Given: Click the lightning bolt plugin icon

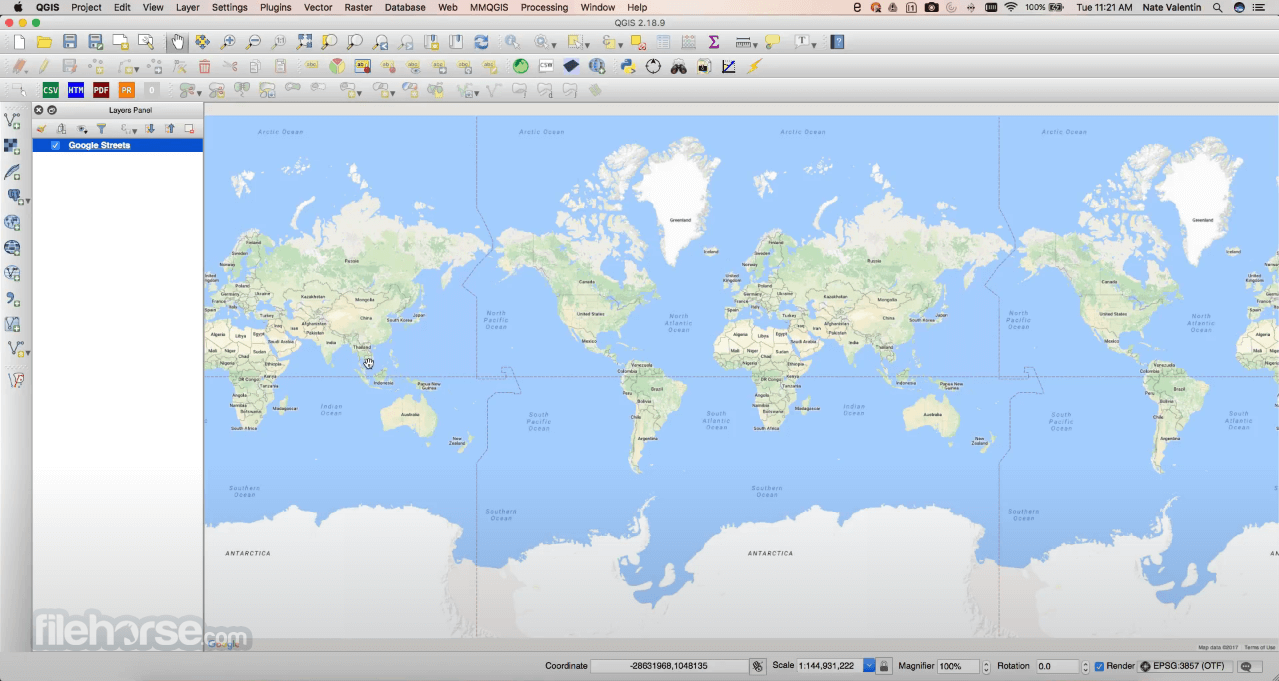Looking at the screenshot, I should click(754, 66).
